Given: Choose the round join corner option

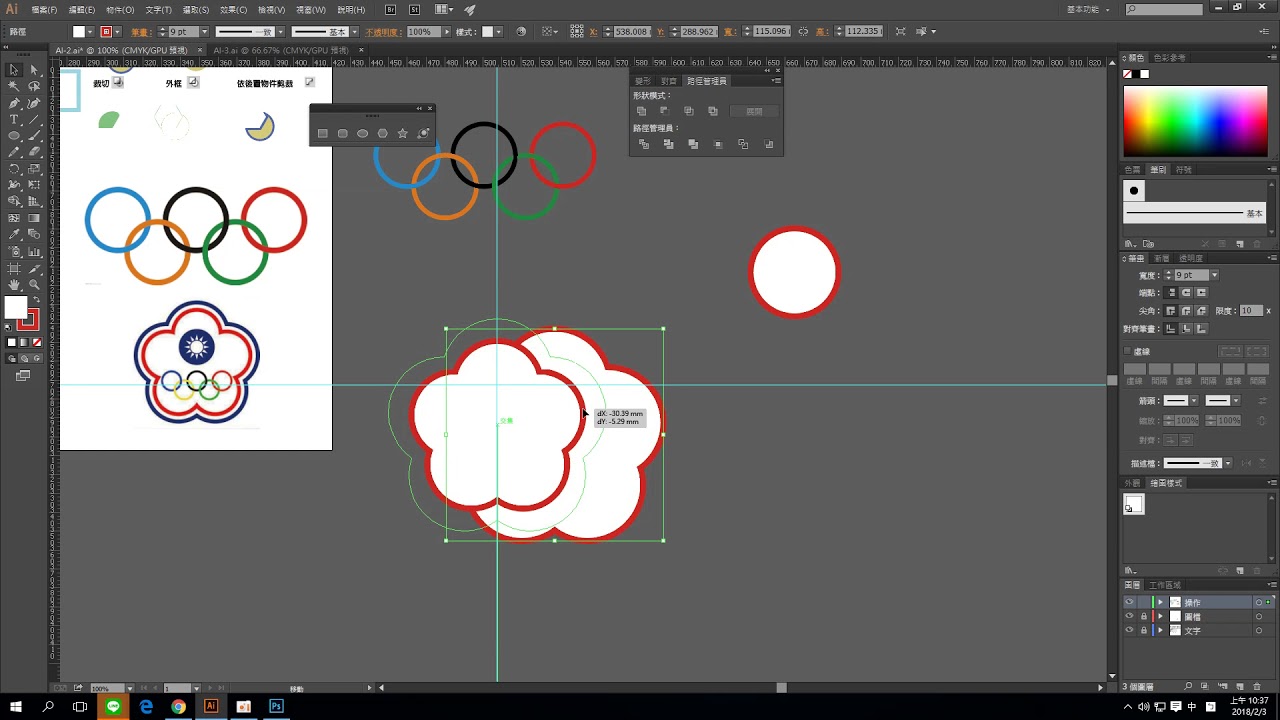Looking at the screenshot, I should click(1186, 311).
